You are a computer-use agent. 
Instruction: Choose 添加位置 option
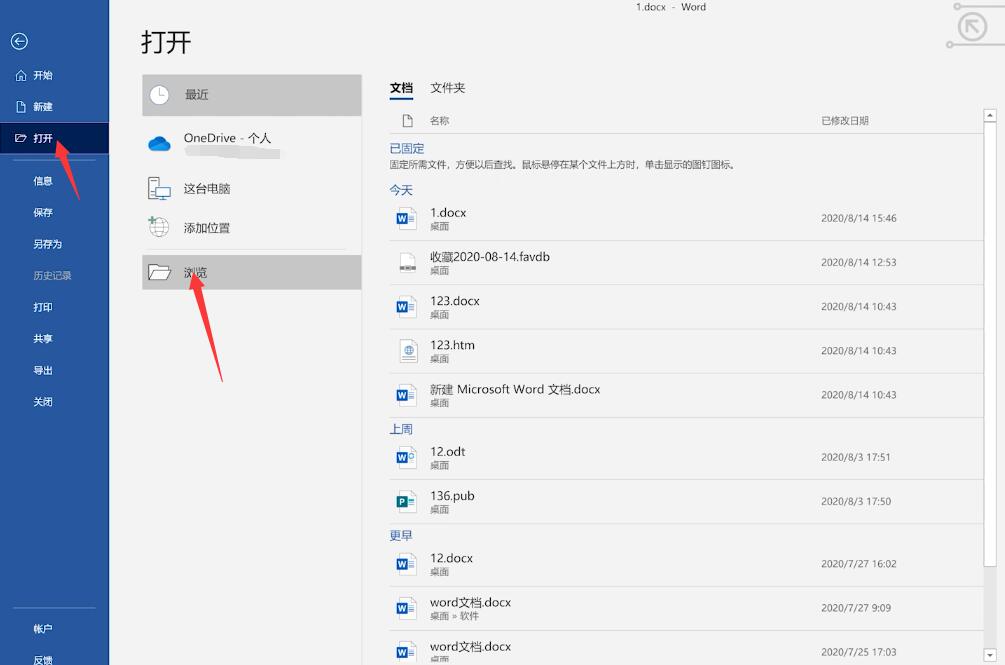pyautogui.click(x=252, y=227)
